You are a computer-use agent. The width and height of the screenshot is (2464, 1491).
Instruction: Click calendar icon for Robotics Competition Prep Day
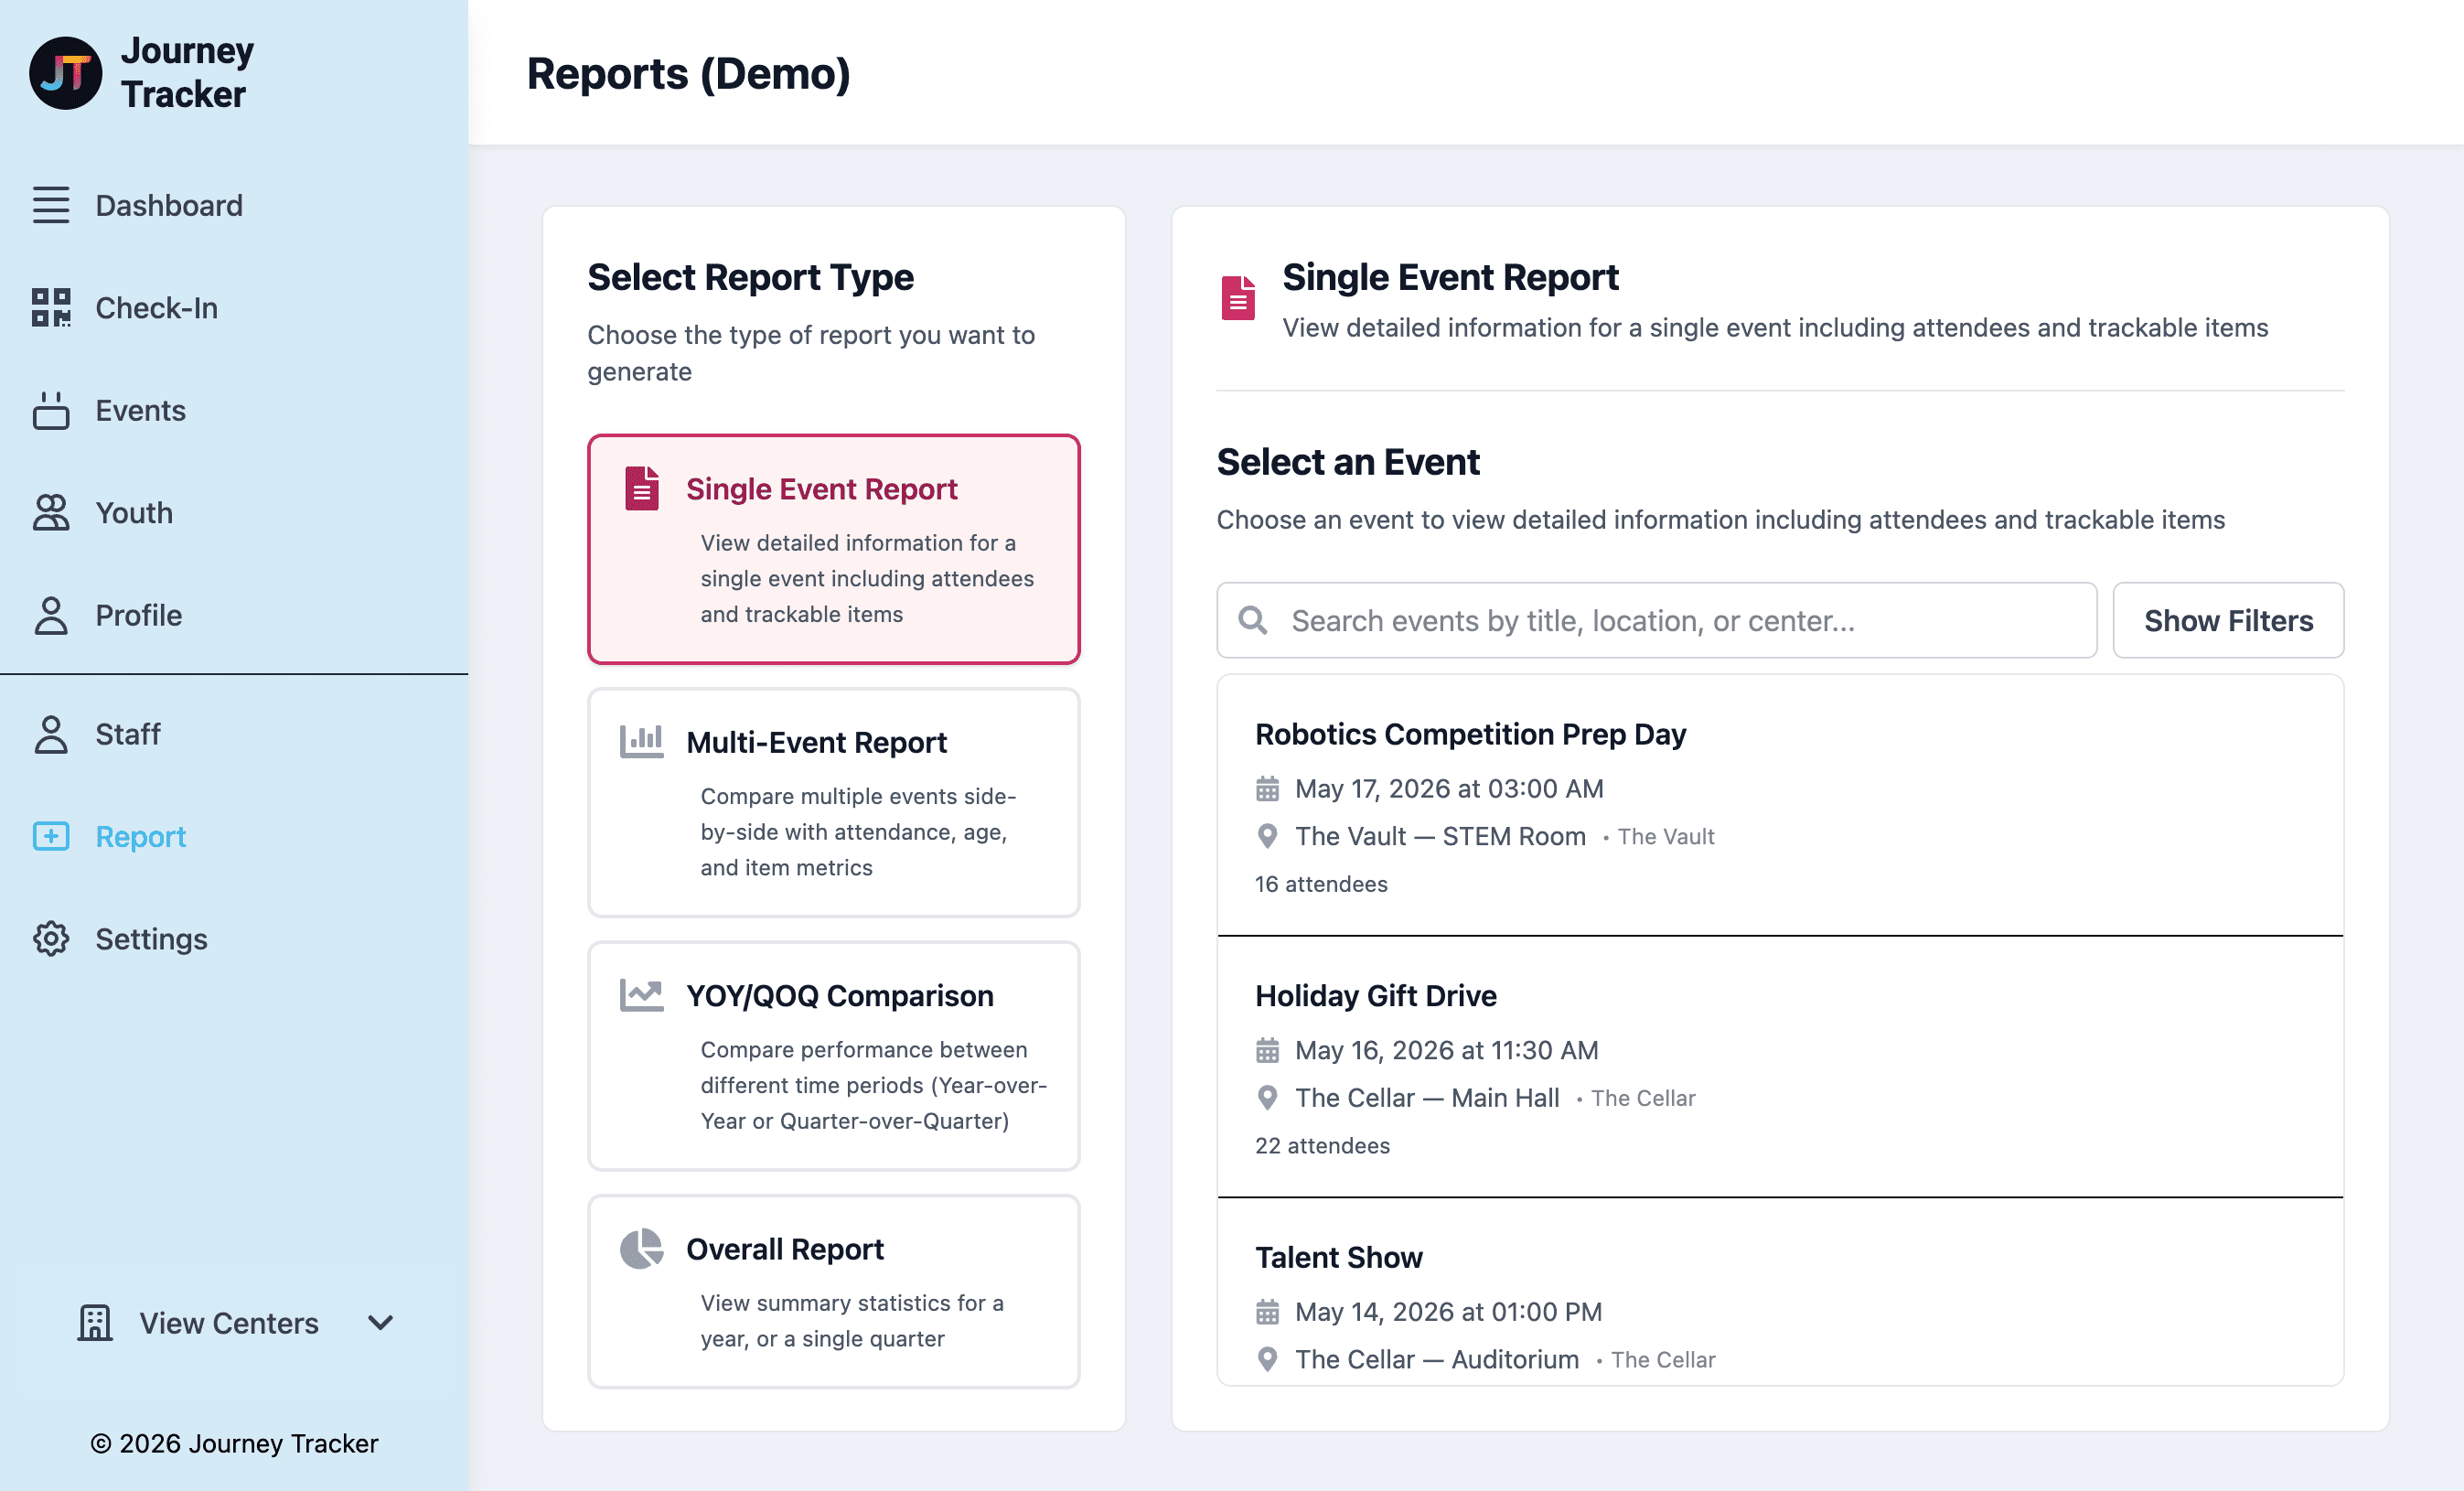(1267, 789)
